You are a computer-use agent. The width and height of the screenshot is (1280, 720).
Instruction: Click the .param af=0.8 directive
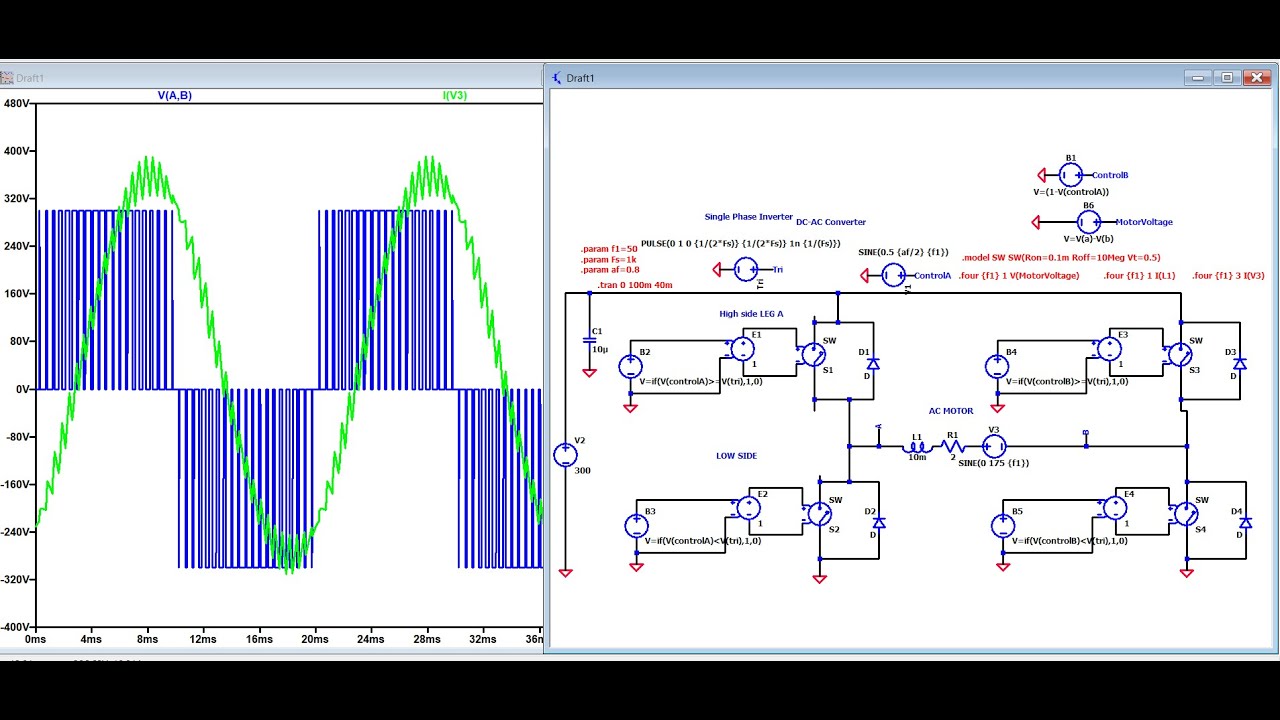pos(610,269)
